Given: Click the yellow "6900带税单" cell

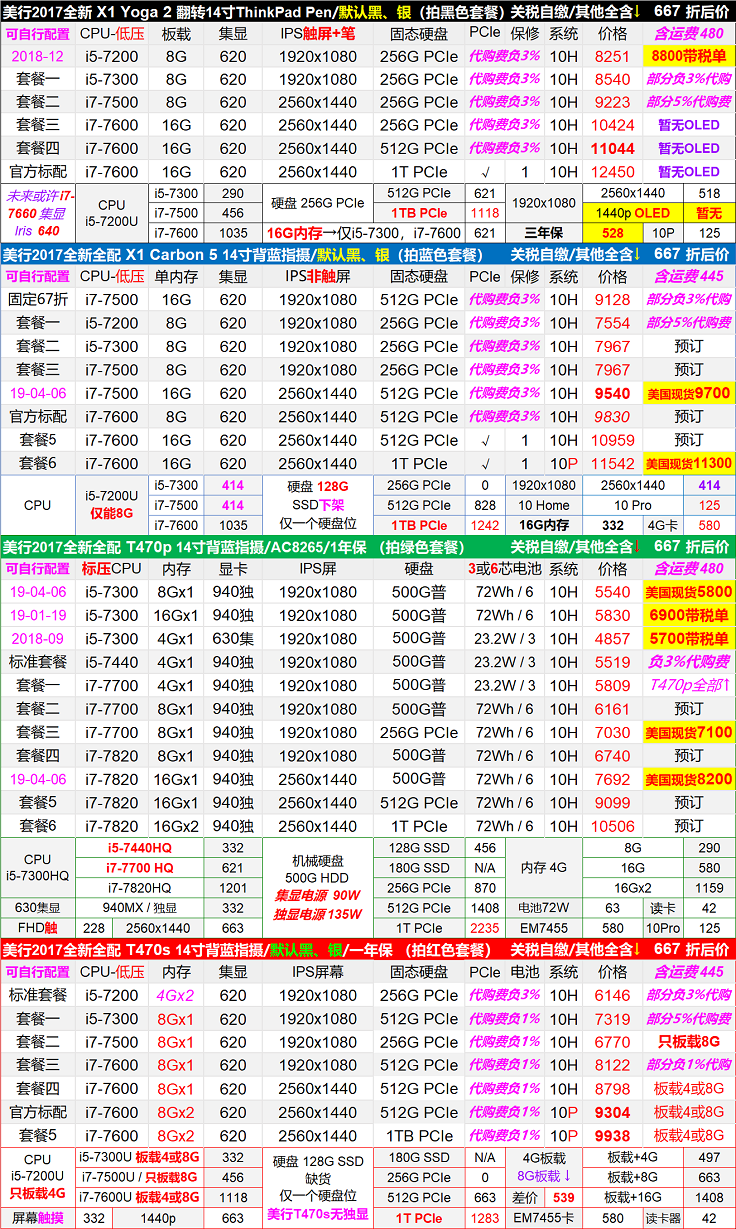Looking at the screenshot, I should tap(688, 615).
